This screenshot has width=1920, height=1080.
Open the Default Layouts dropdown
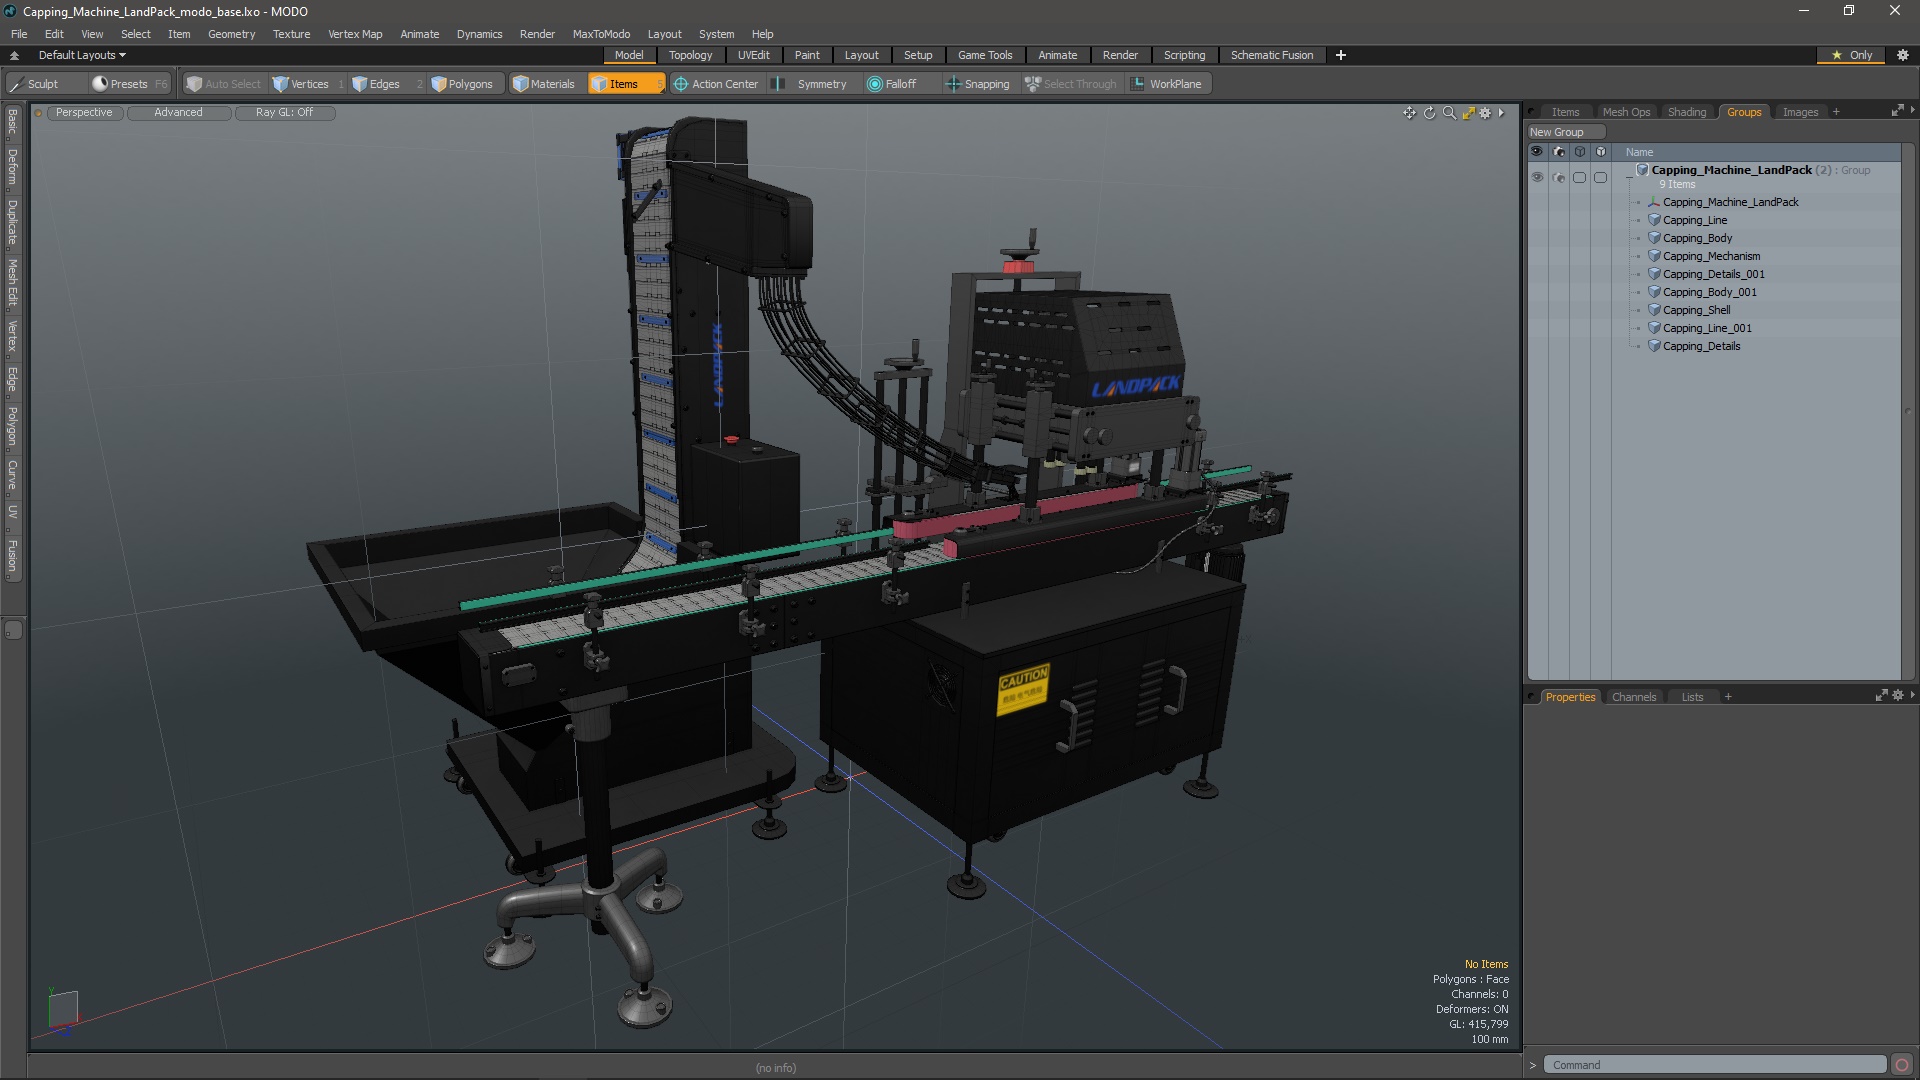(82, 55)
